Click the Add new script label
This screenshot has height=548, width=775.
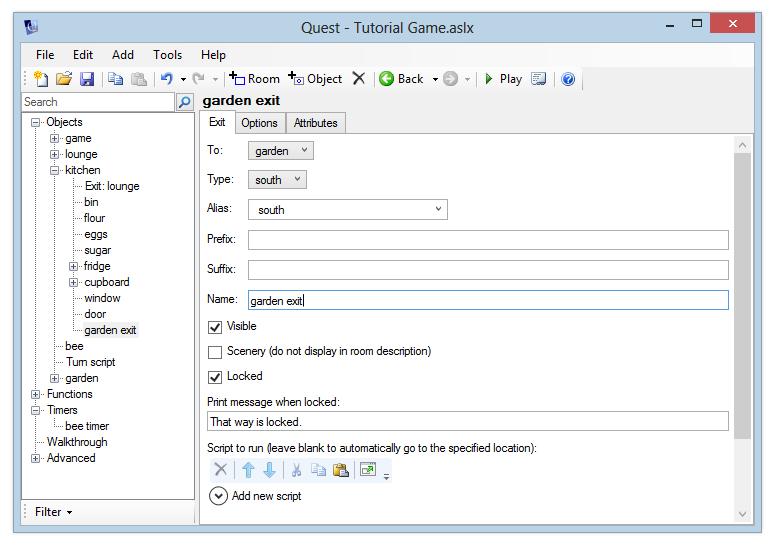(x=266, y=496)
